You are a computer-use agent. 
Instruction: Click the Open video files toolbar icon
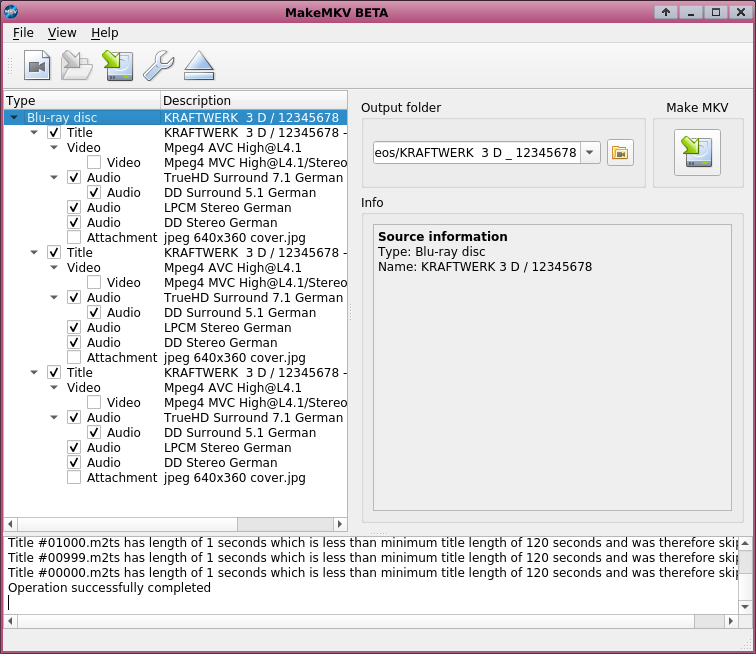pyautogui.click(x=37, y=66)
